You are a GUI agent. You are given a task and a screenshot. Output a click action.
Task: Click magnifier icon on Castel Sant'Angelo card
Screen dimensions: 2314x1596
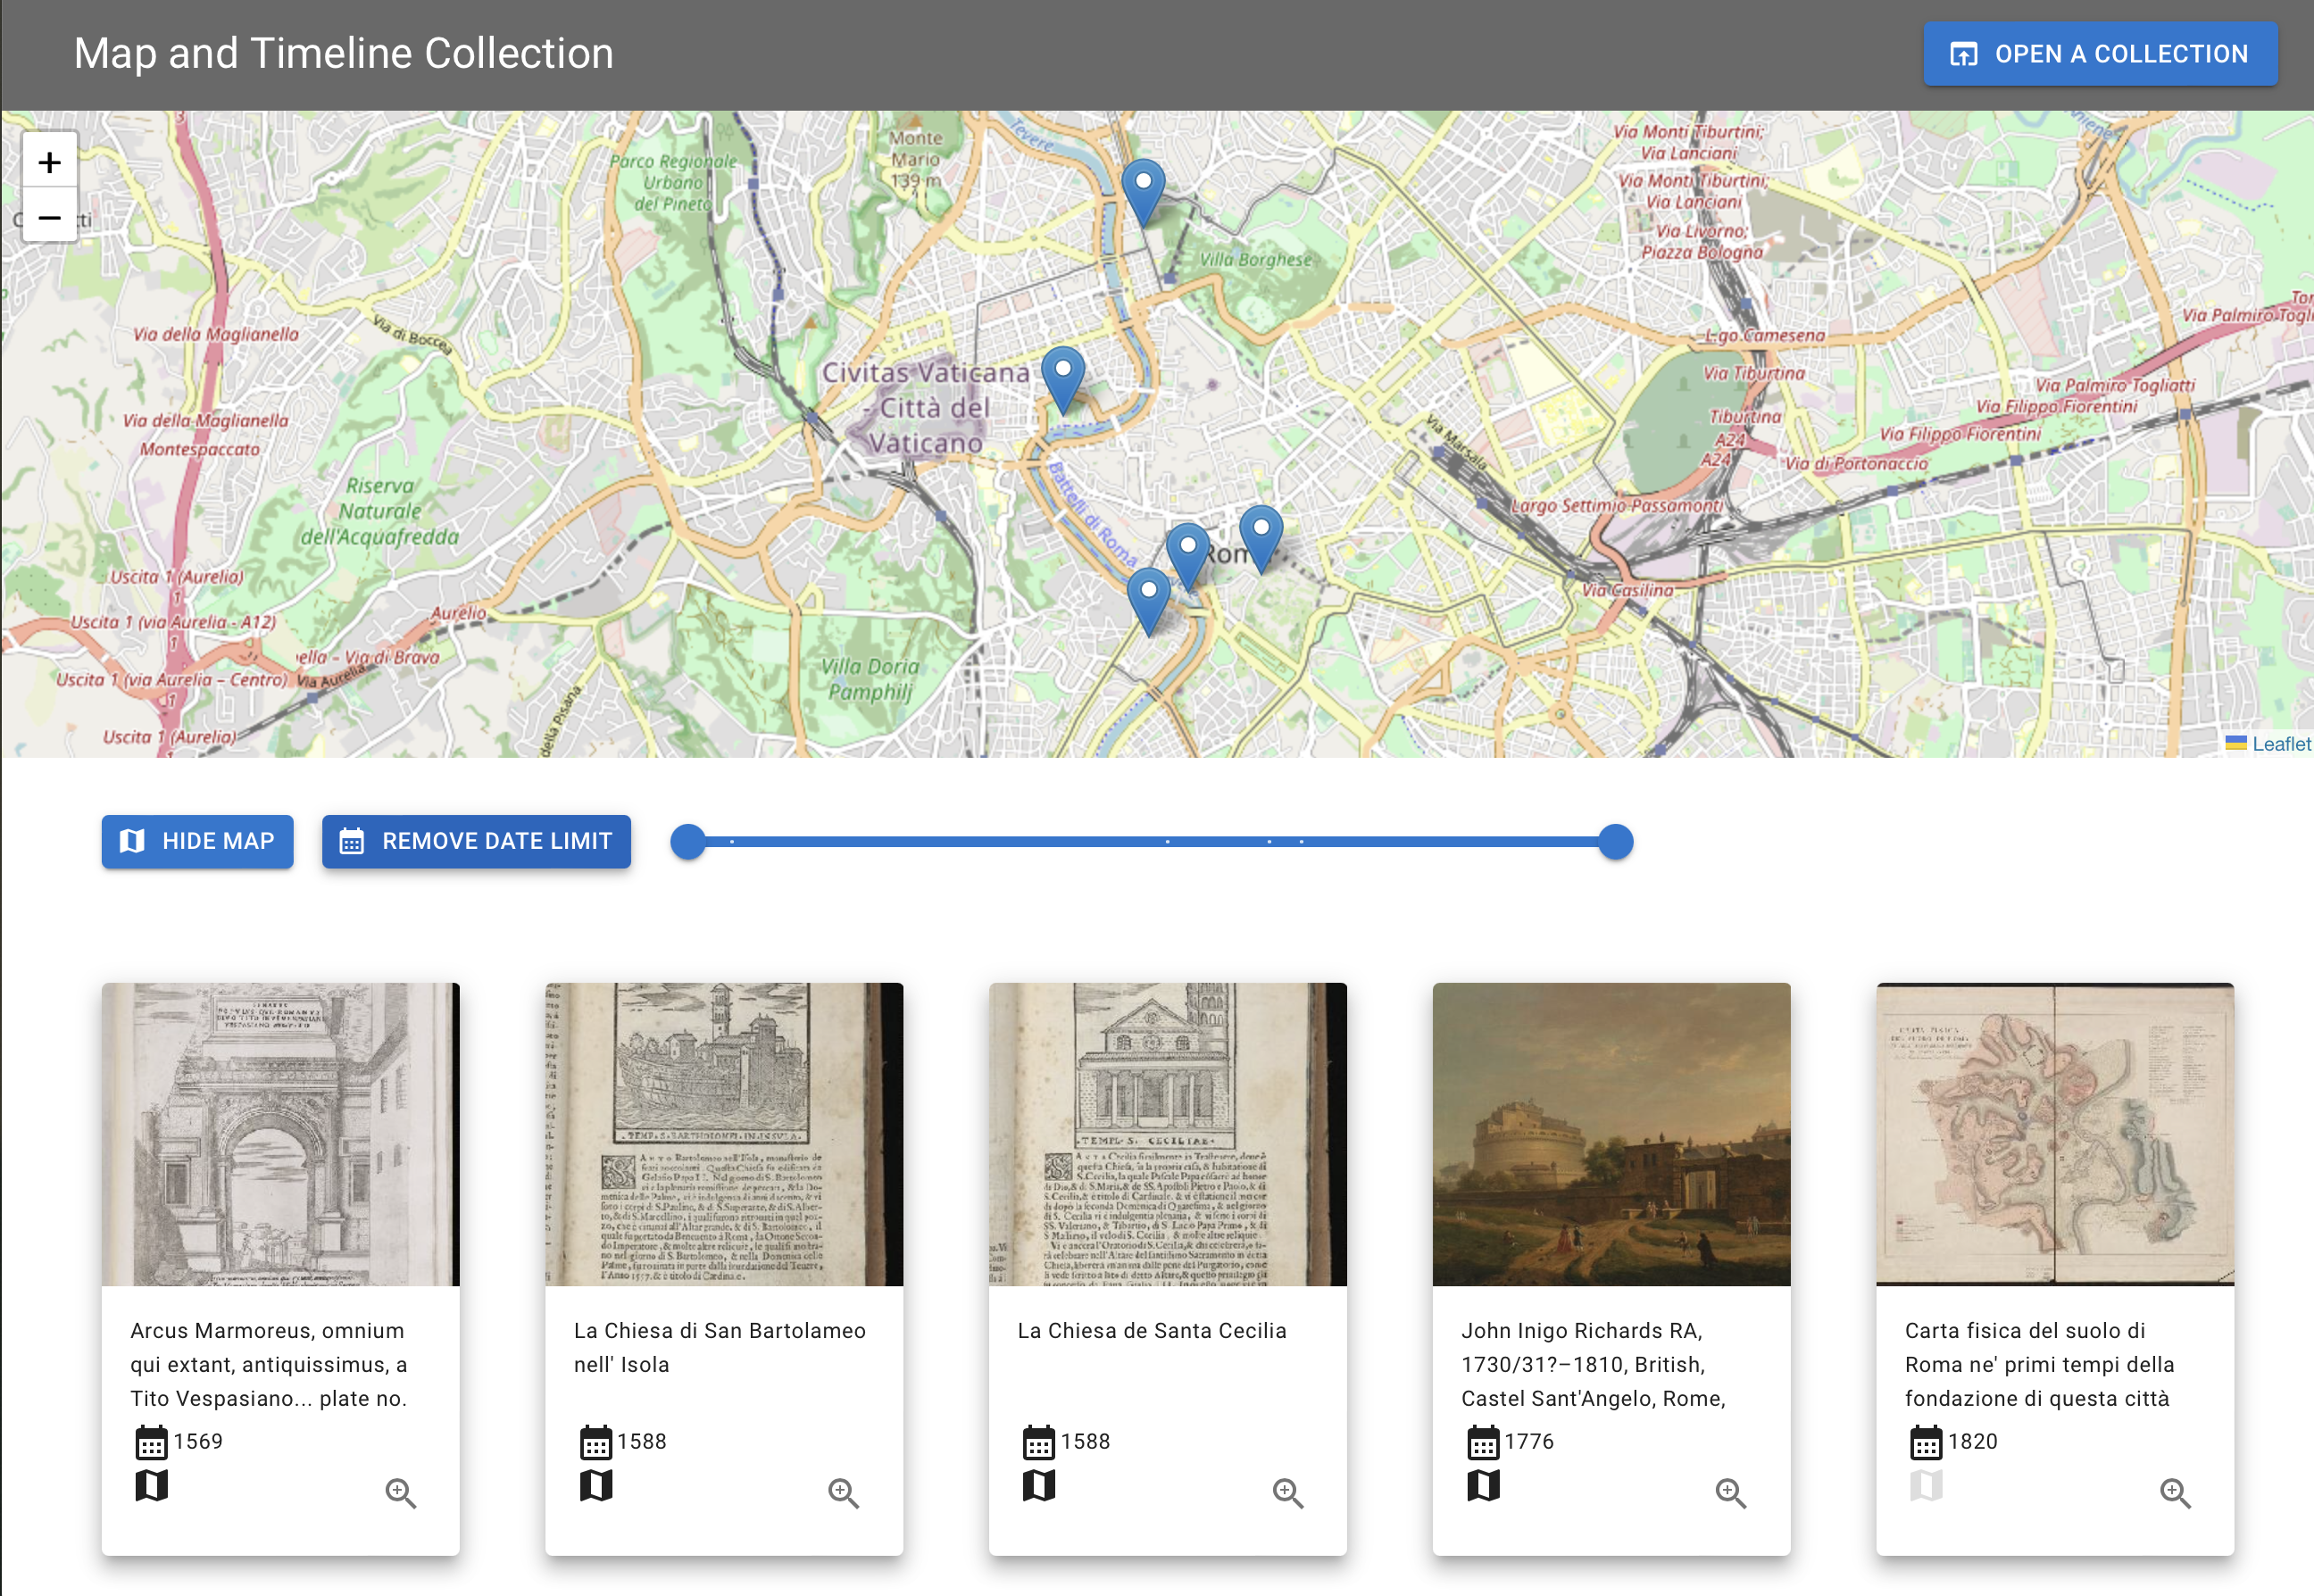pyautogui.click(x=1730, y=1492)
